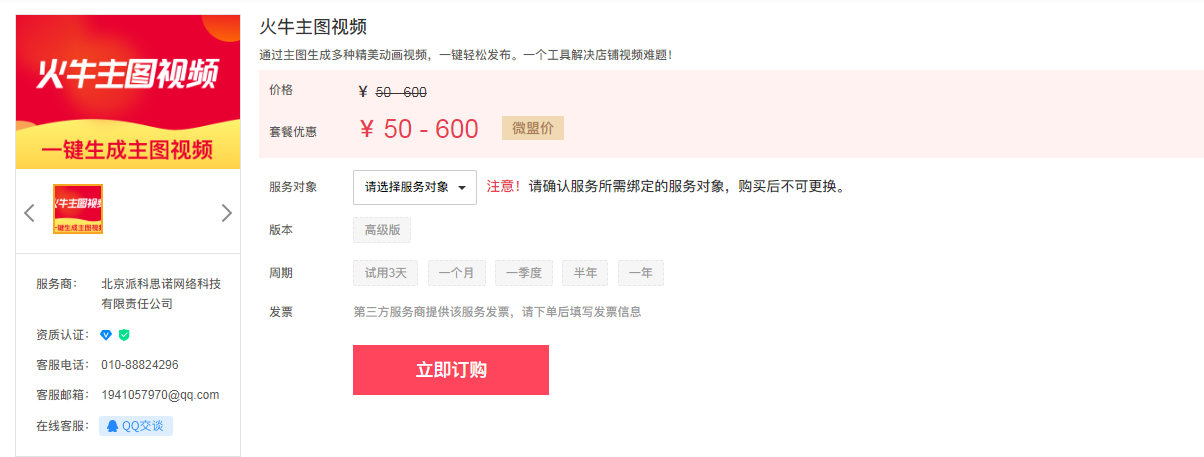Click the 1941057970@qq.com email address
1204x457 pixels.
[x=160, y=395]
